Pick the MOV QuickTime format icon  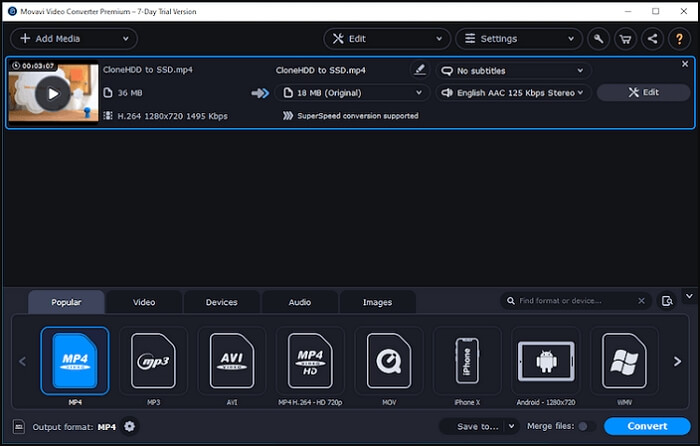pyautogui.click(x=388, y=358)
